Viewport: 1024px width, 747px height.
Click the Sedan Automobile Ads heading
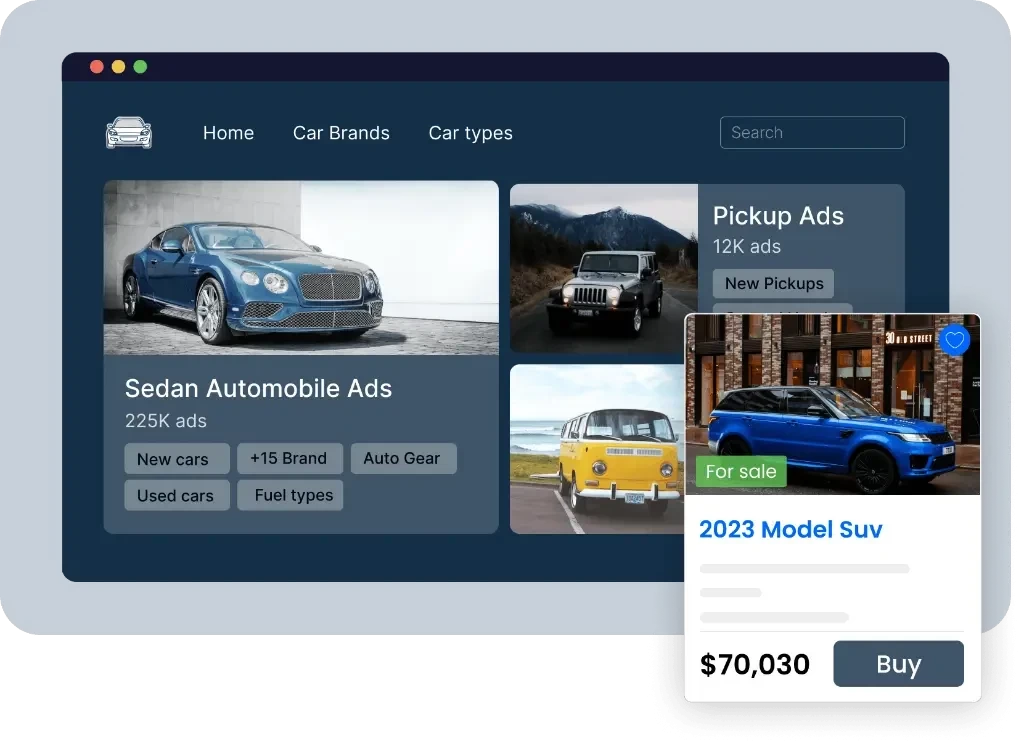click(258, 388)
